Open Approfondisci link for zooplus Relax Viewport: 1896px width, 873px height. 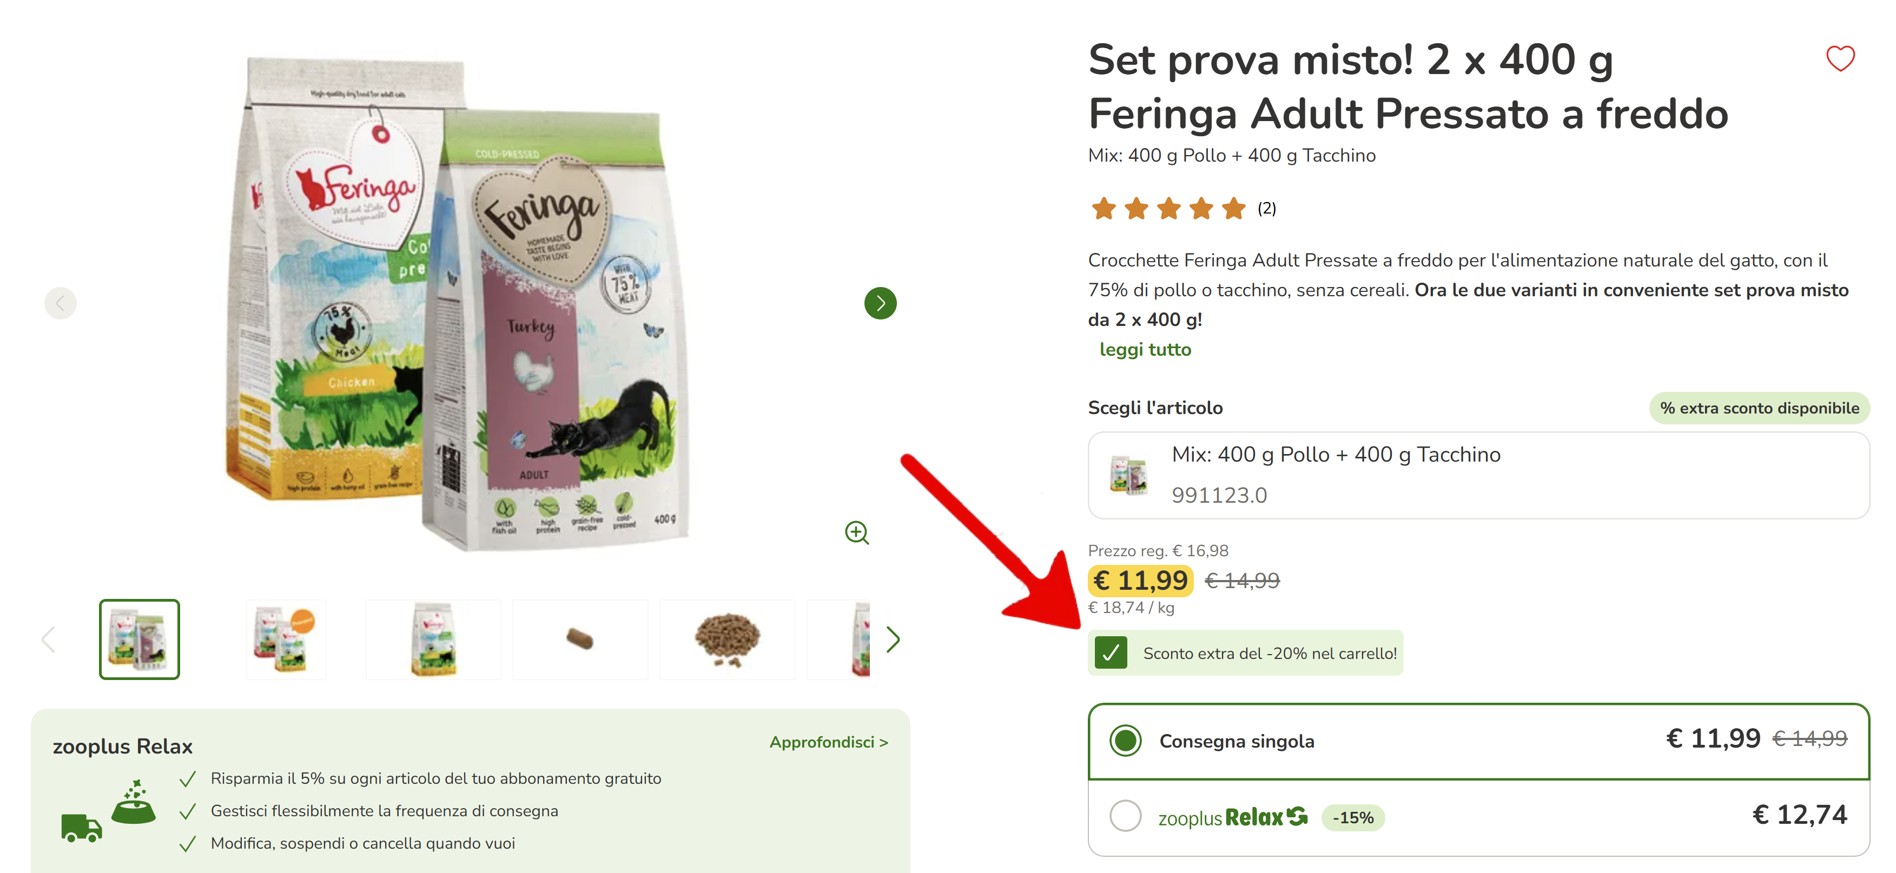click(x=828, y=742)
